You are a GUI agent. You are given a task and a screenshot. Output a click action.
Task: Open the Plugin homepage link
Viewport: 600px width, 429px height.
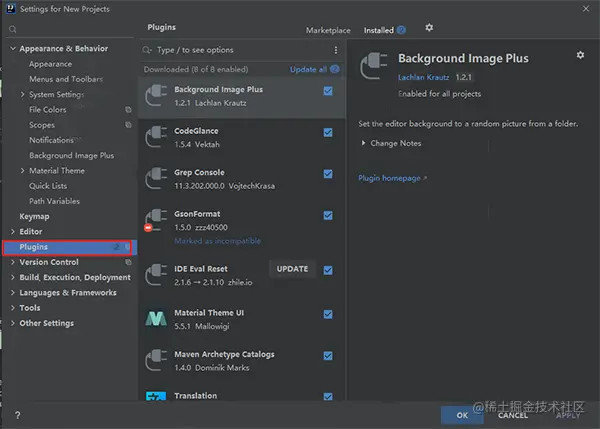click(x=392, y=178)
